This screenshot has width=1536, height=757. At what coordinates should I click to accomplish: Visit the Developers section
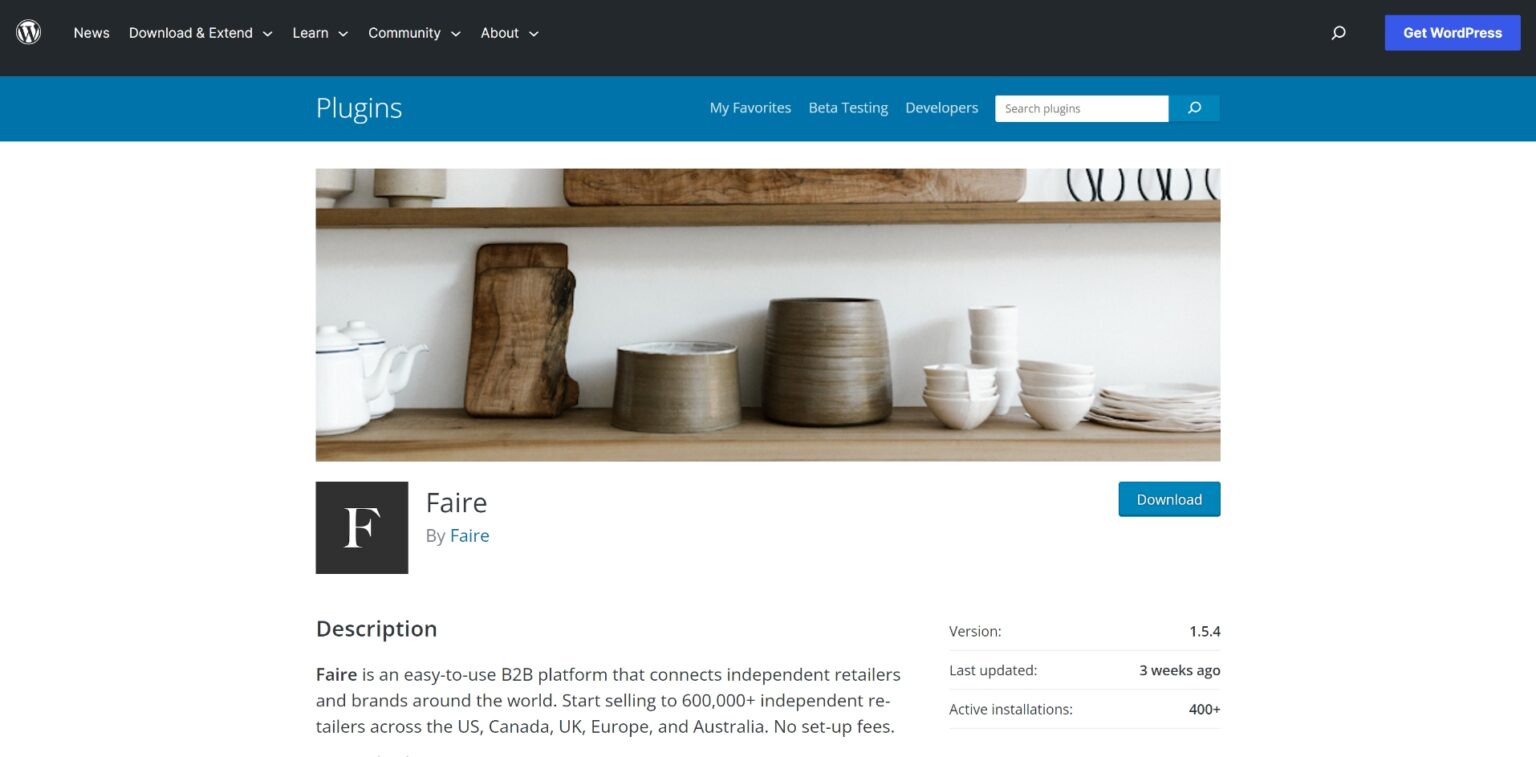click(x=941, y=108)
